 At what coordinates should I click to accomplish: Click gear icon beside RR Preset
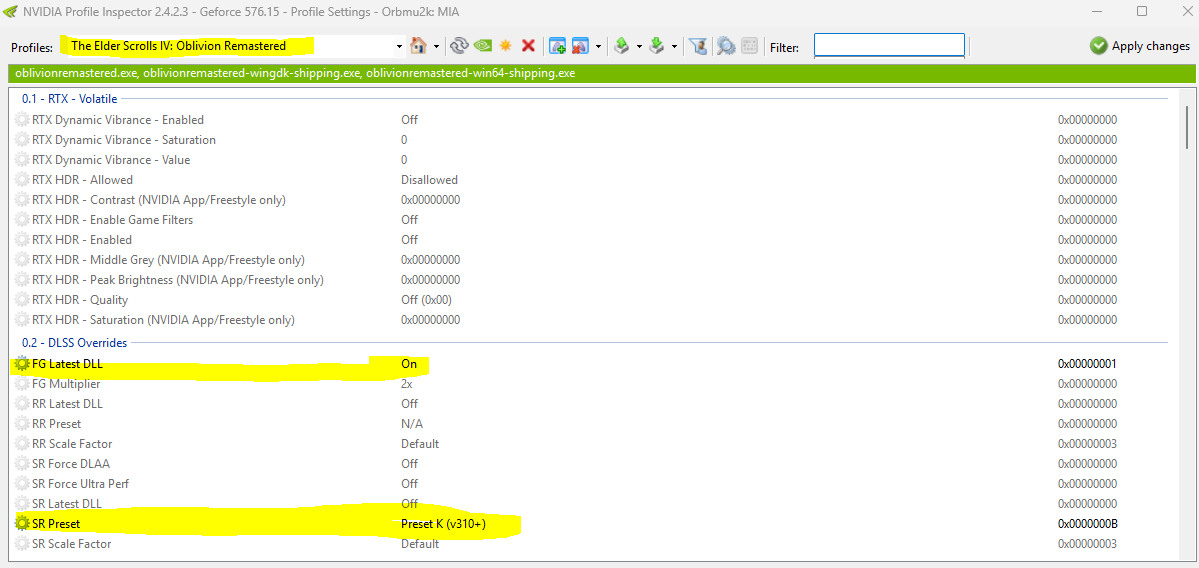point(22,424)
